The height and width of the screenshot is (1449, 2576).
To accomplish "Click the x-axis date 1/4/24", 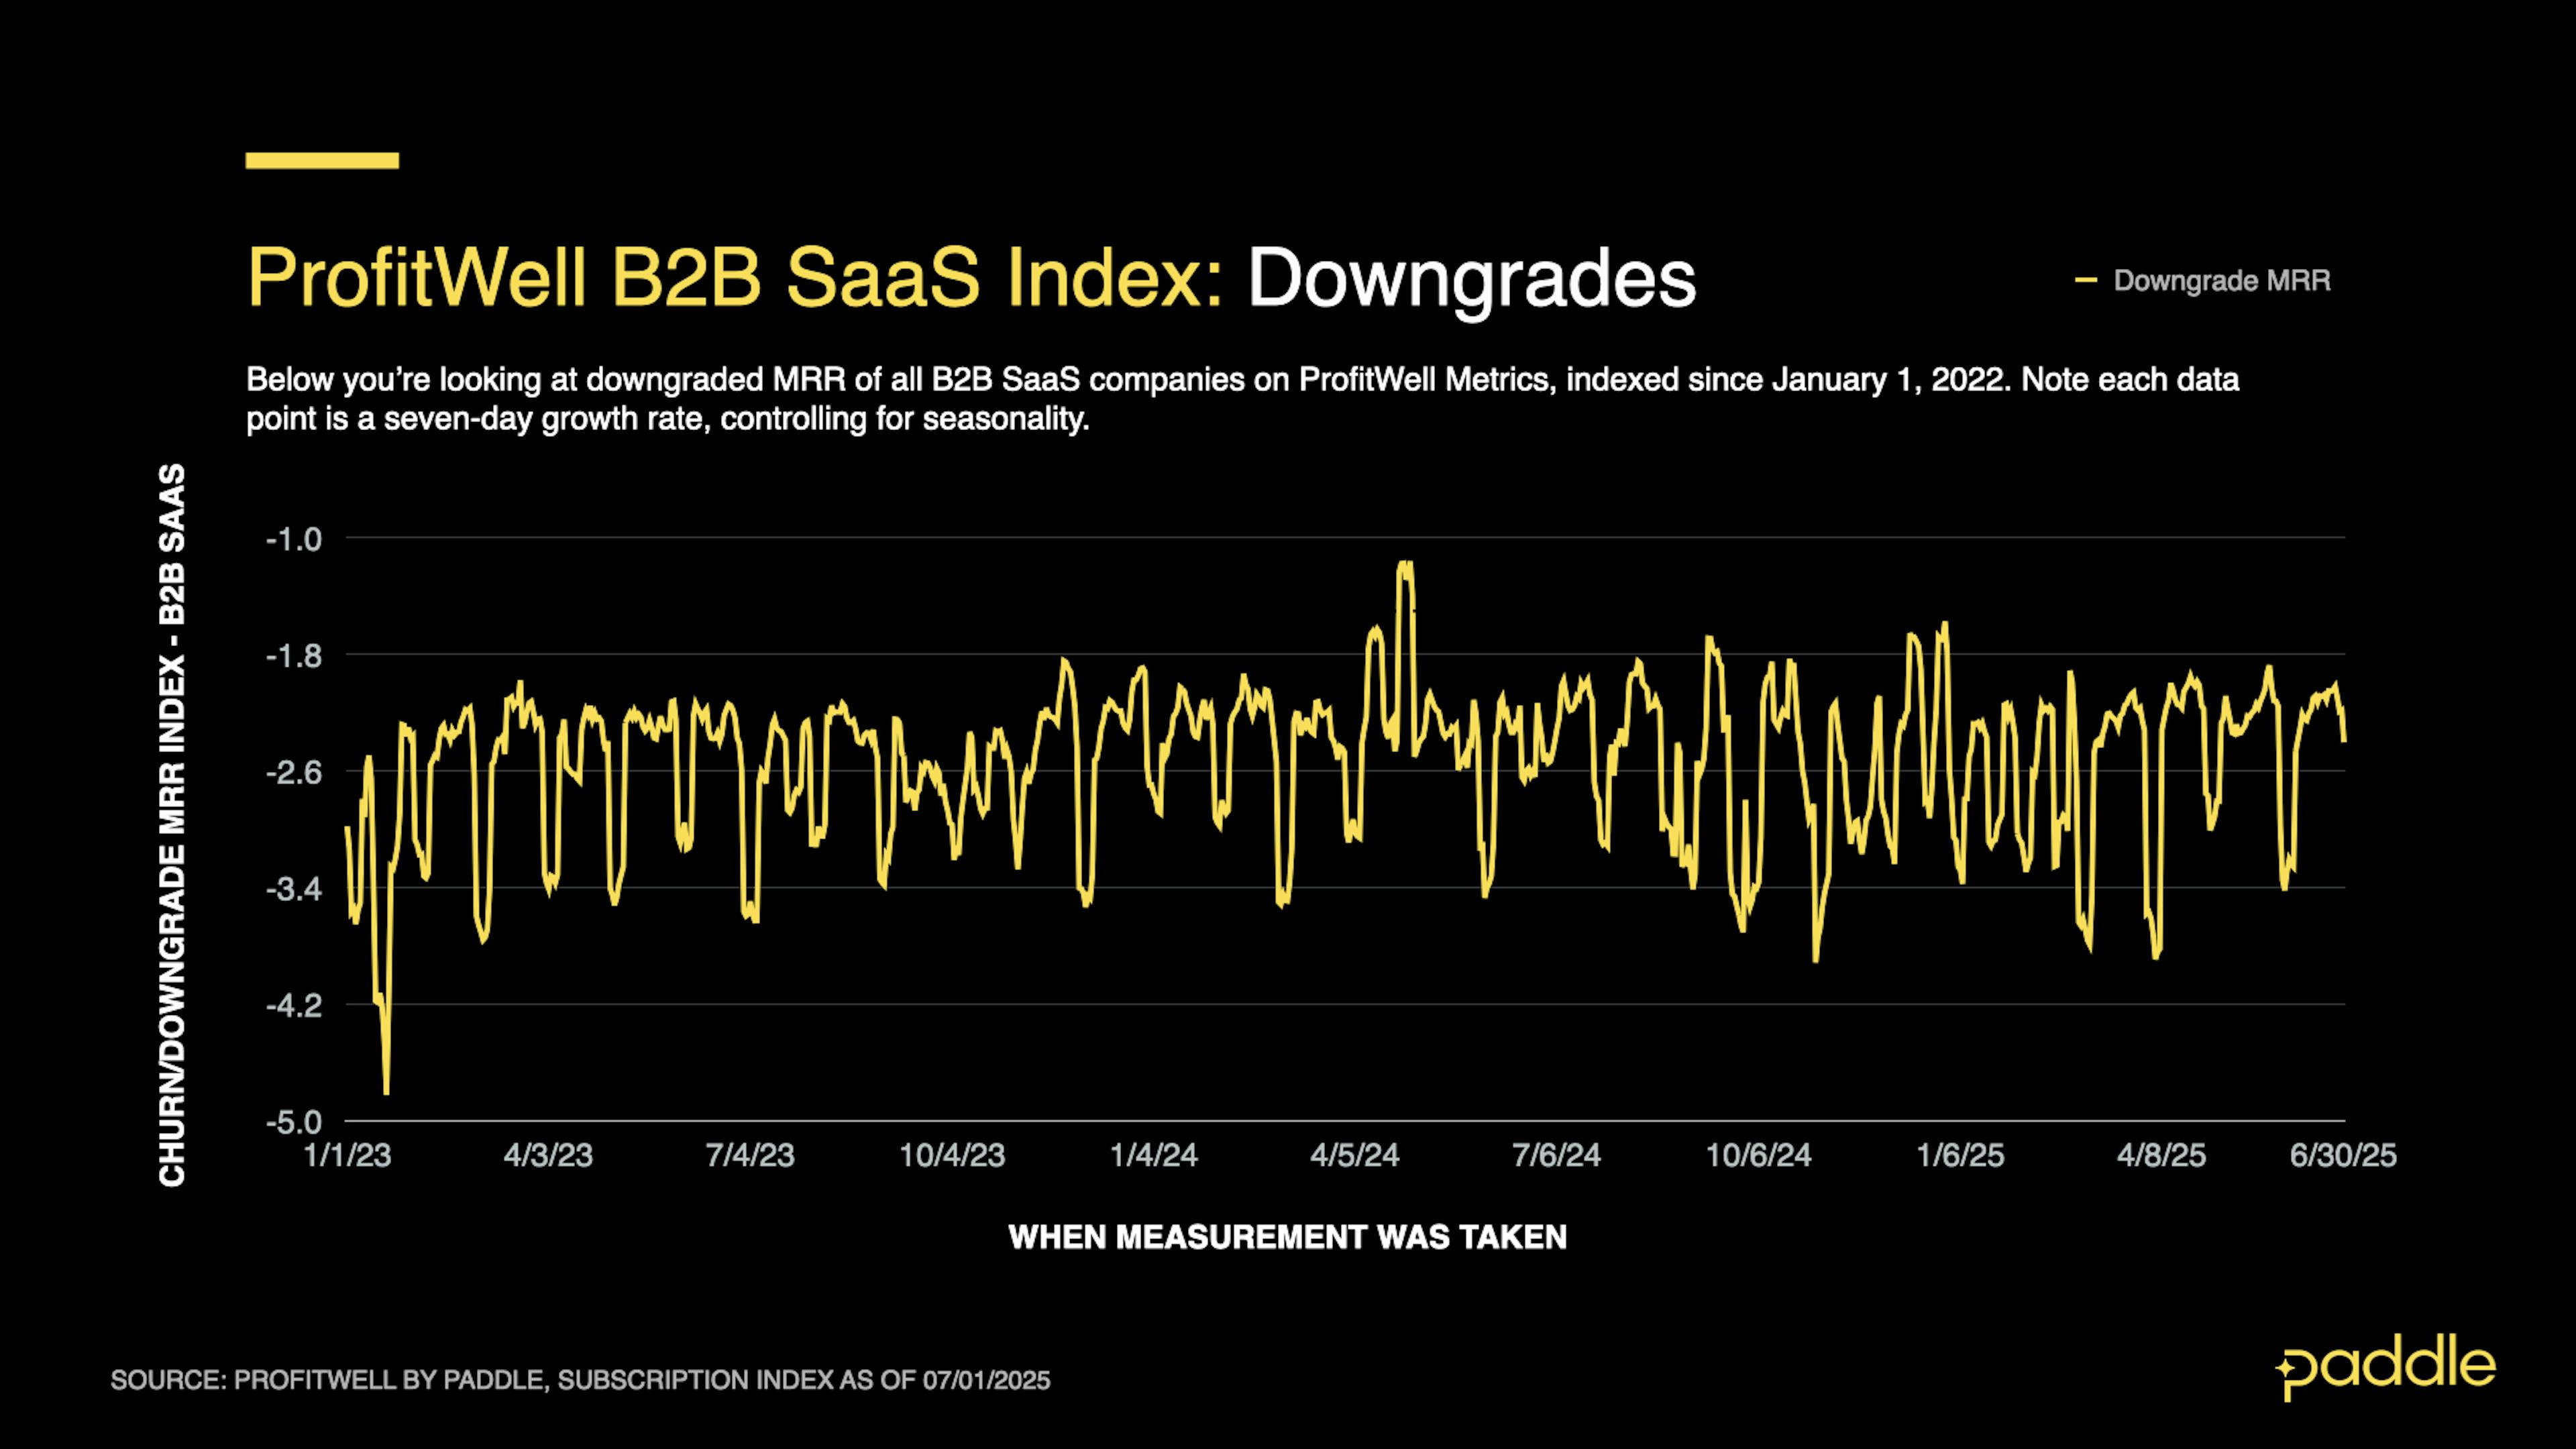I will pos(1154,1156).
